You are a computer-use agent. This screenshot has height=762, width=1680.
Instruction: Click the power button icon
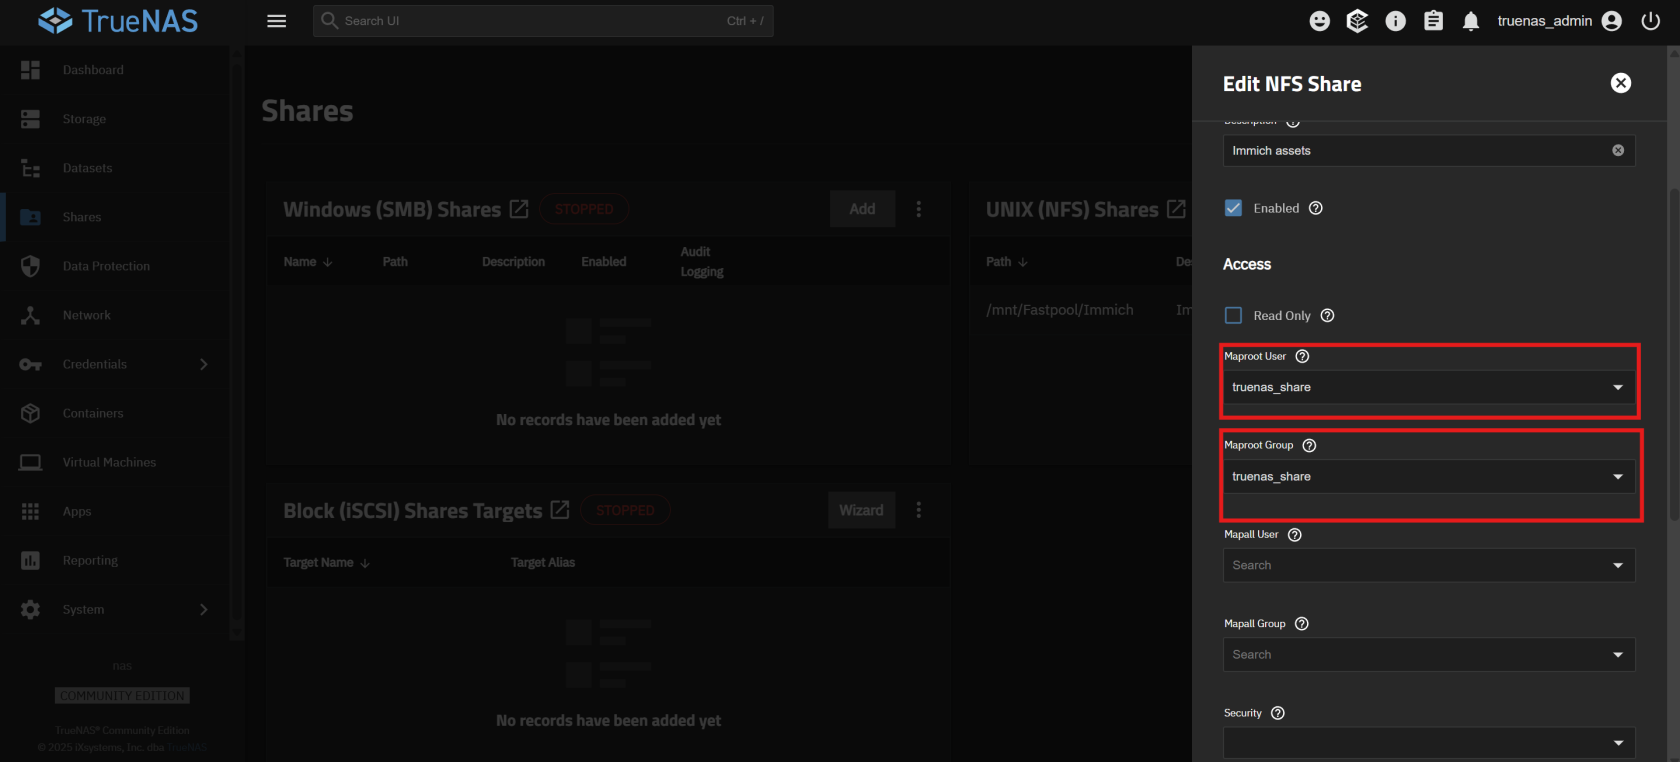tap(1650, 21)
